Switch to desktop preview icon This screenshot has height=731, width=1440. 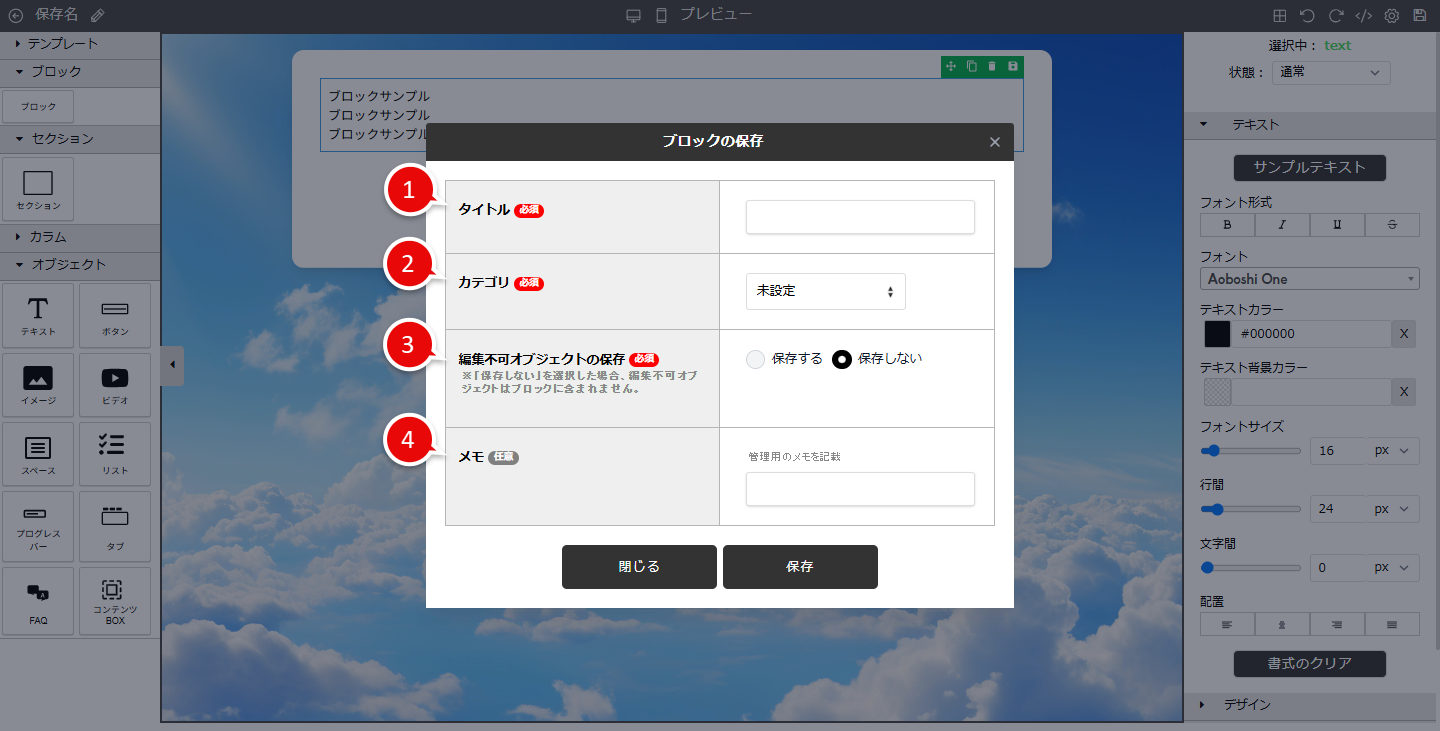click(x=633, y=15)
